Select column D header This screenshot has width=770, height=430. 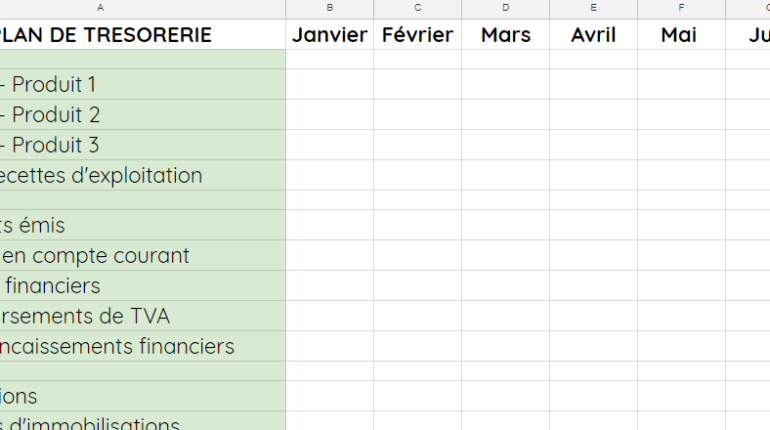coord(505,8)
